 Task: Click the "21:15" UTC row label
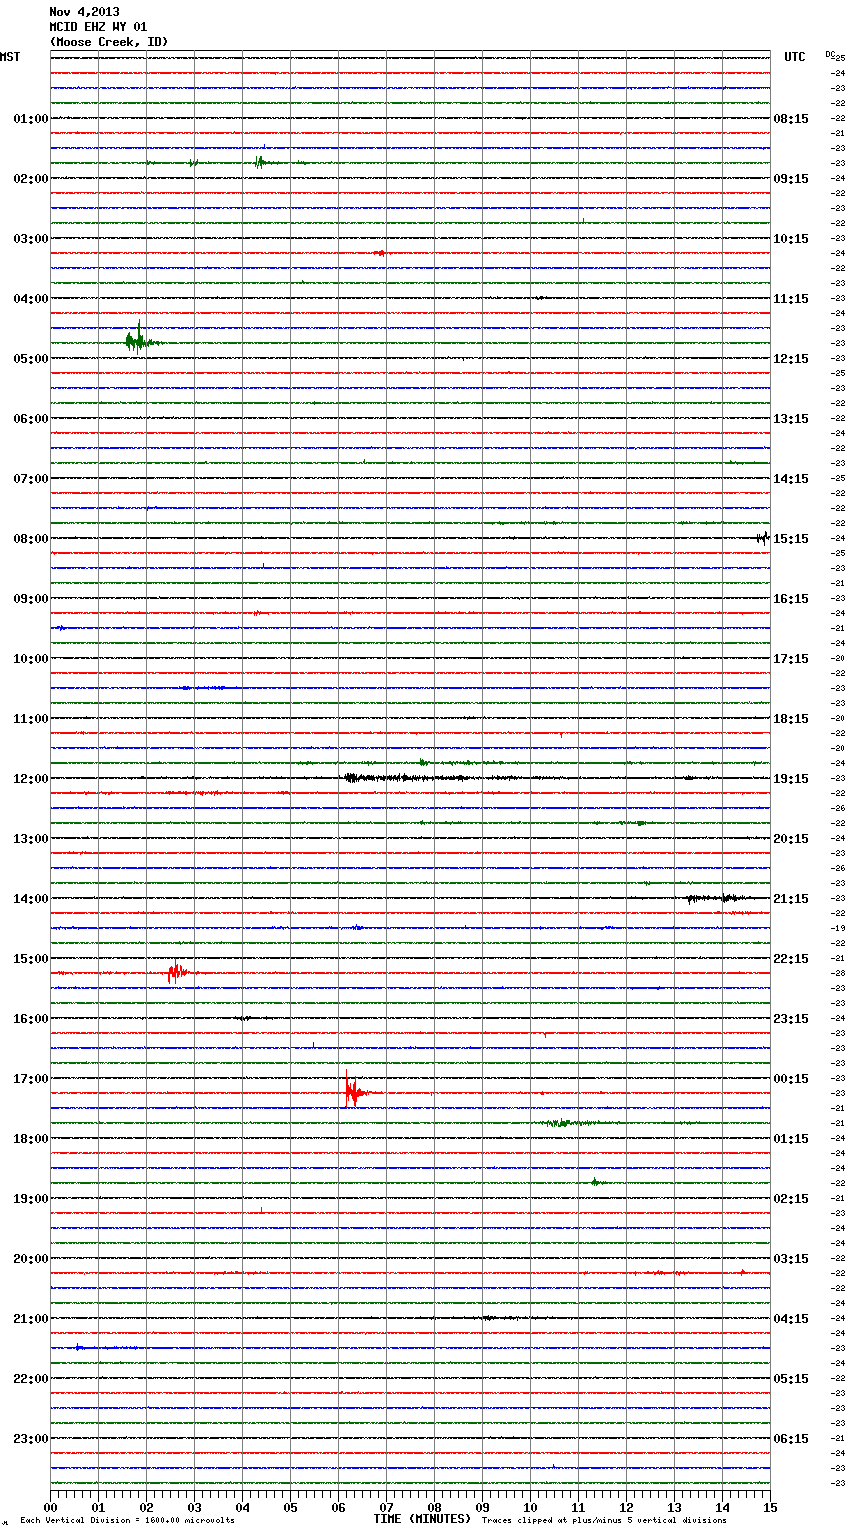(x=791, y=899)
